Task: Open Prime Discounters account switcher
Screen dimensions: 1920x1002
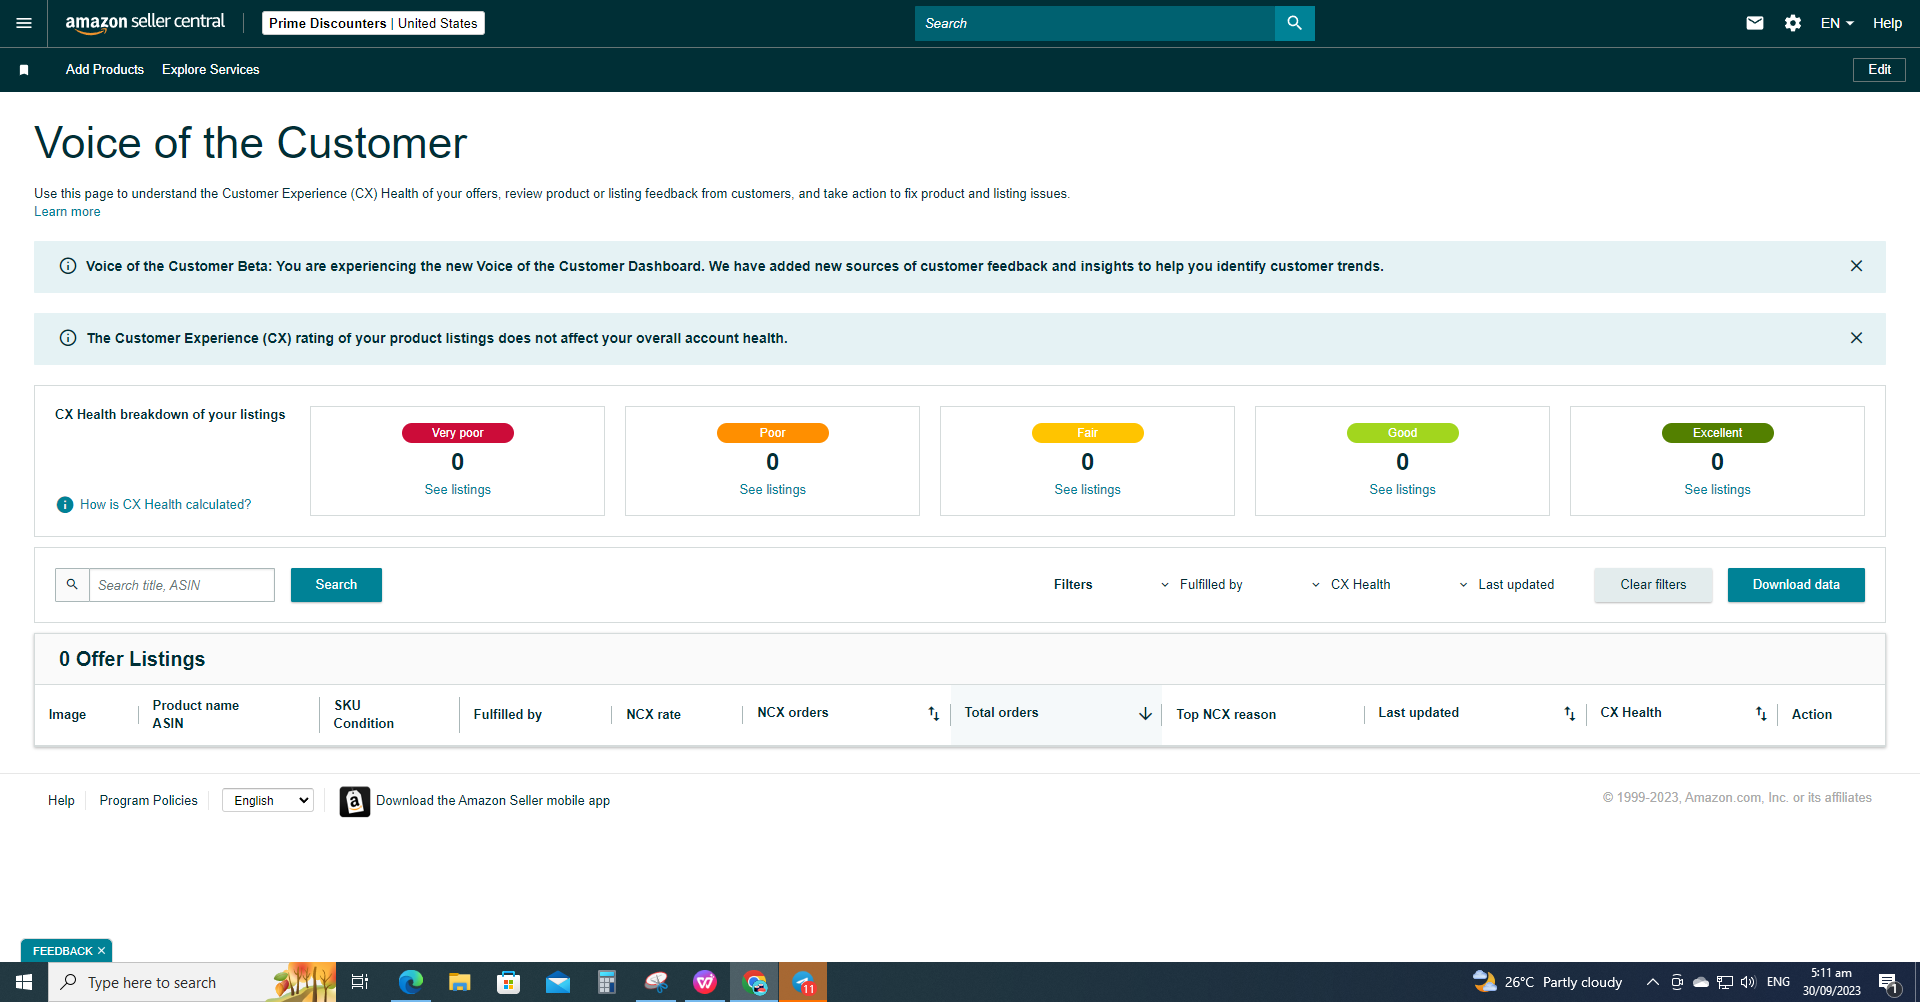Action: click(x=373, y=23)
